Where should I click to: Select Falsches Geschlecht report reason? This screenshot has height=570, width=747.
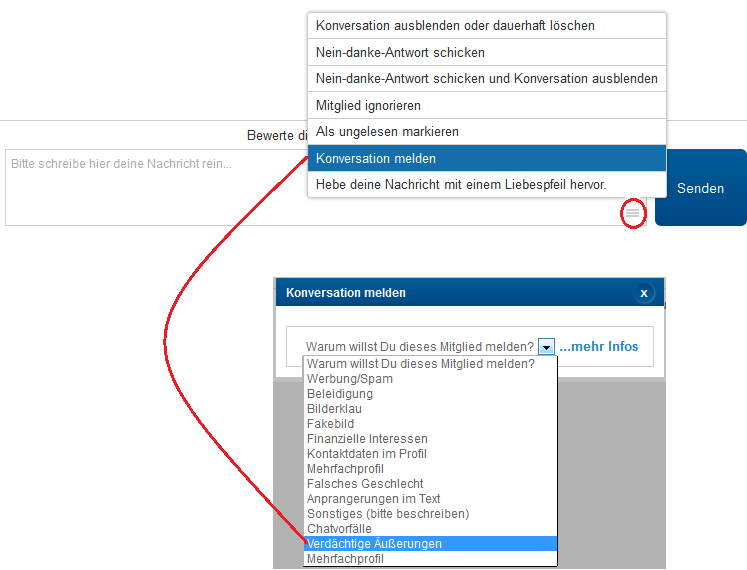click(365, 484)
